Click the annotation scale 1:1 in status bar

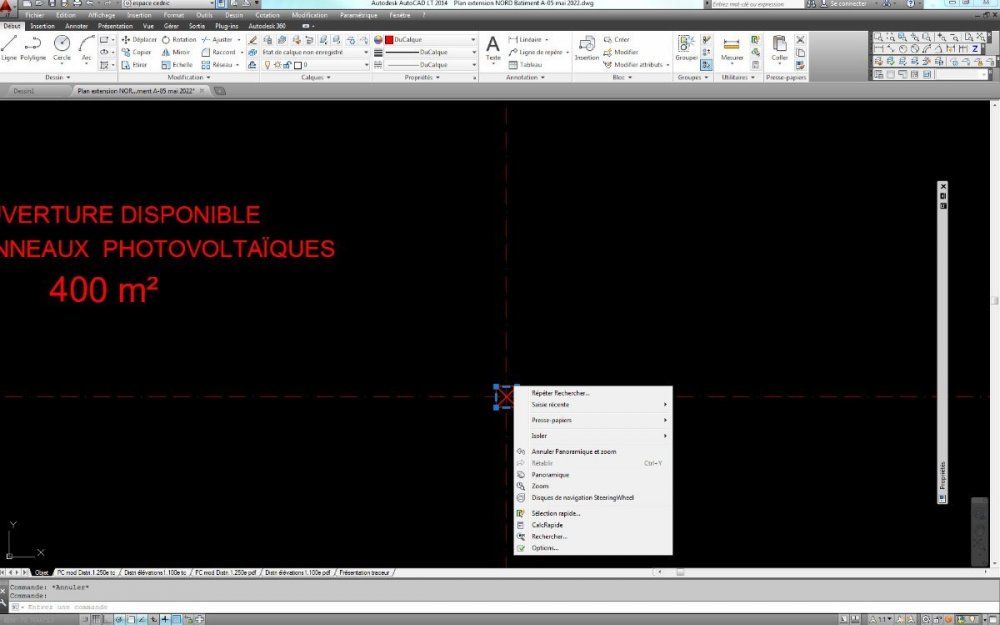pos(883,619)
